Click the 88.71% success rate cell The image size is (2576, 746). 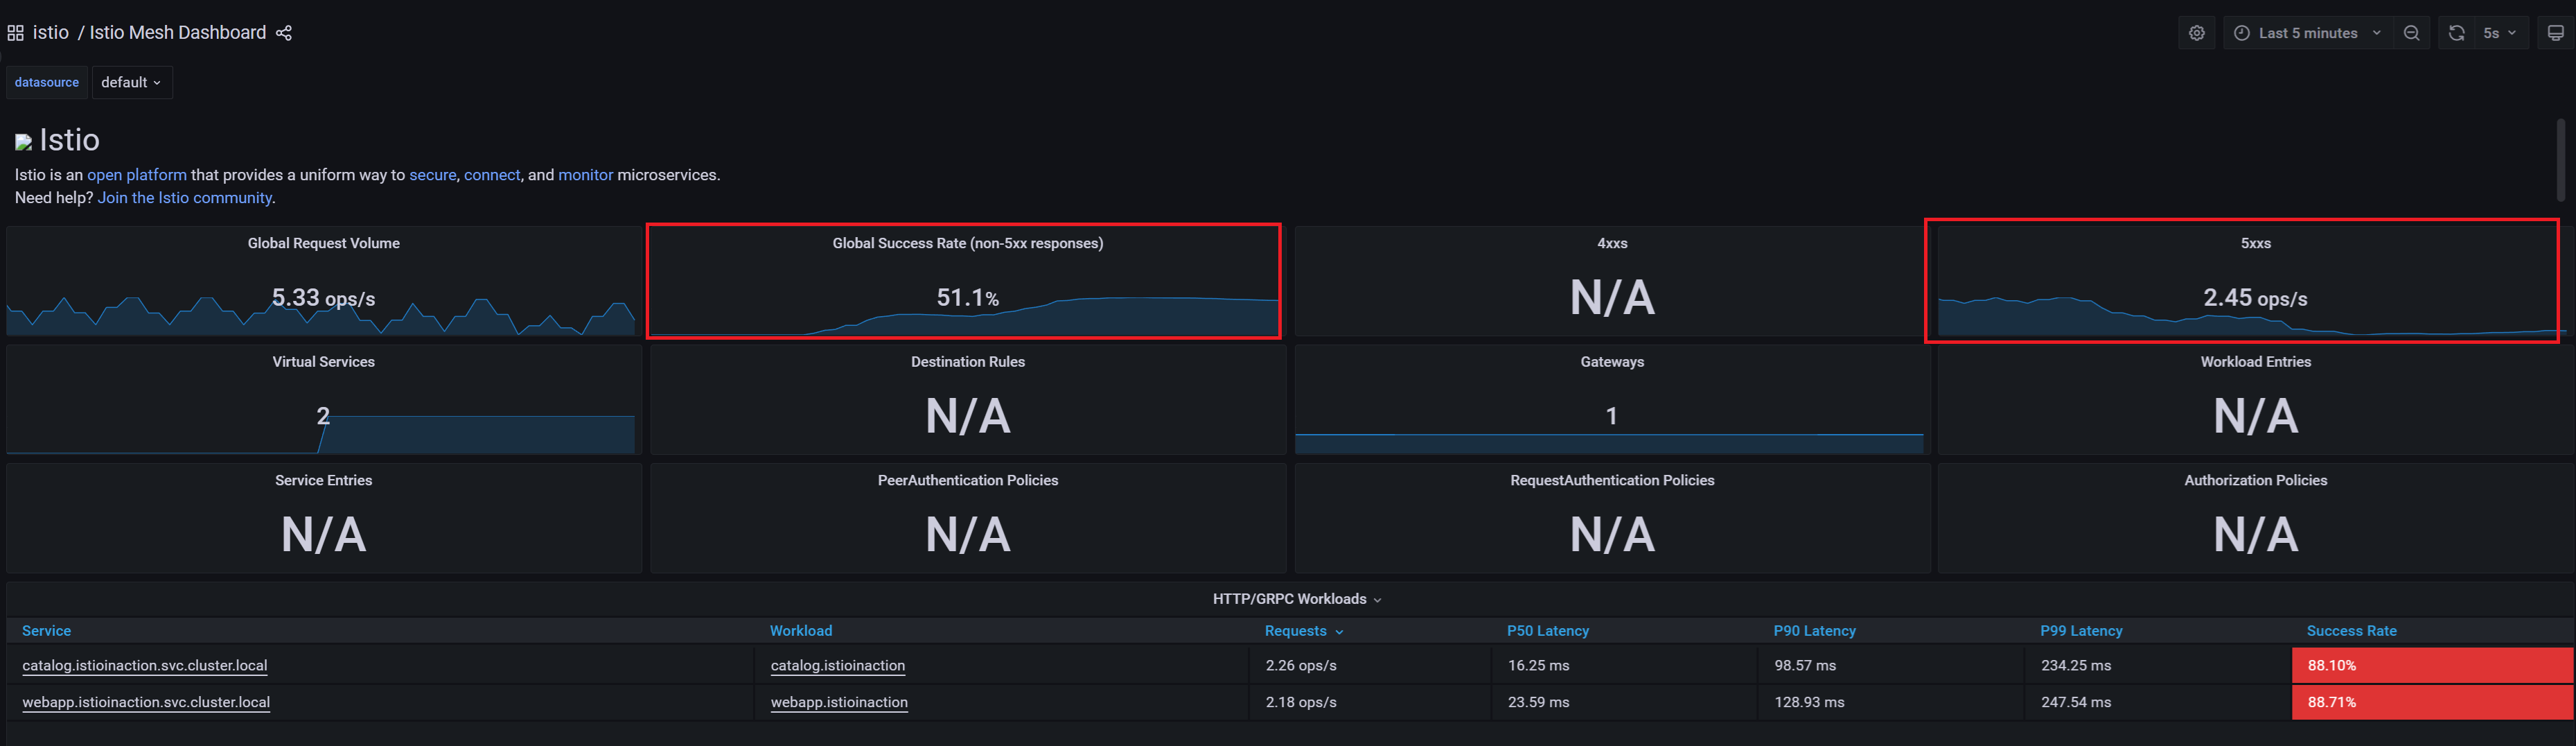pos(2432,703)
